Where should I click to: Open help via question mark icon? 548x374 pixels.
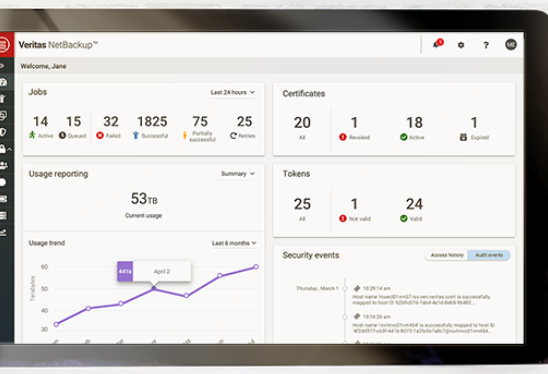pos(486,45)
